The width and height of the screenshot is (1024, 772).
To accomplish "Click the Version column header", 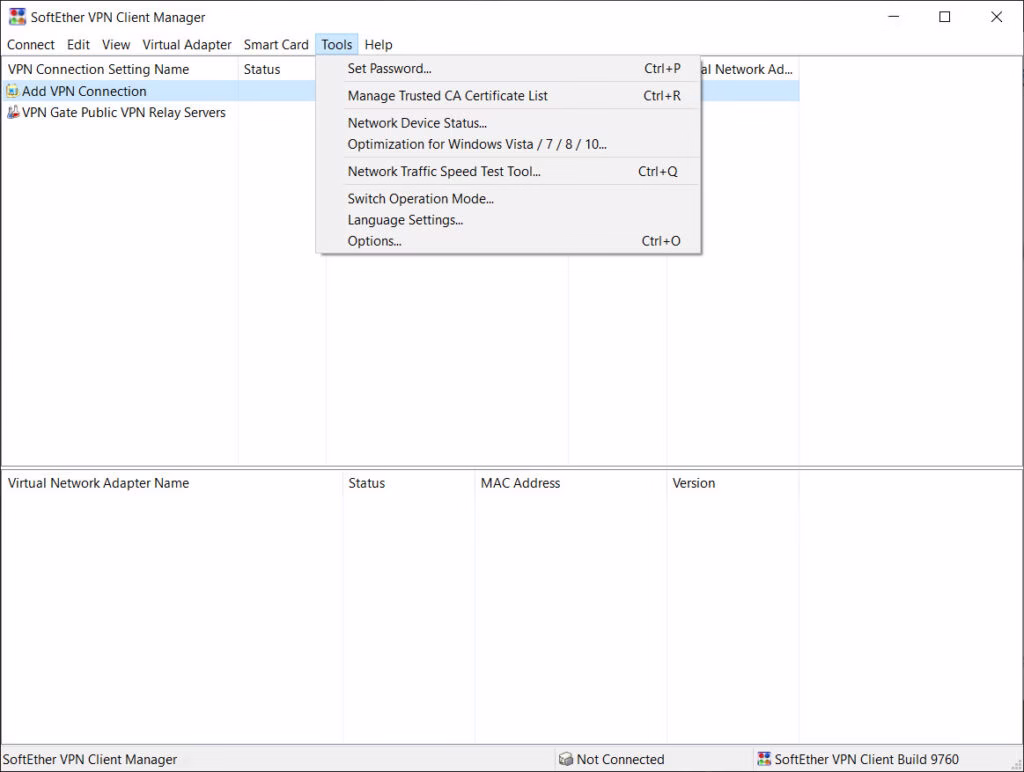I will 733,483.
